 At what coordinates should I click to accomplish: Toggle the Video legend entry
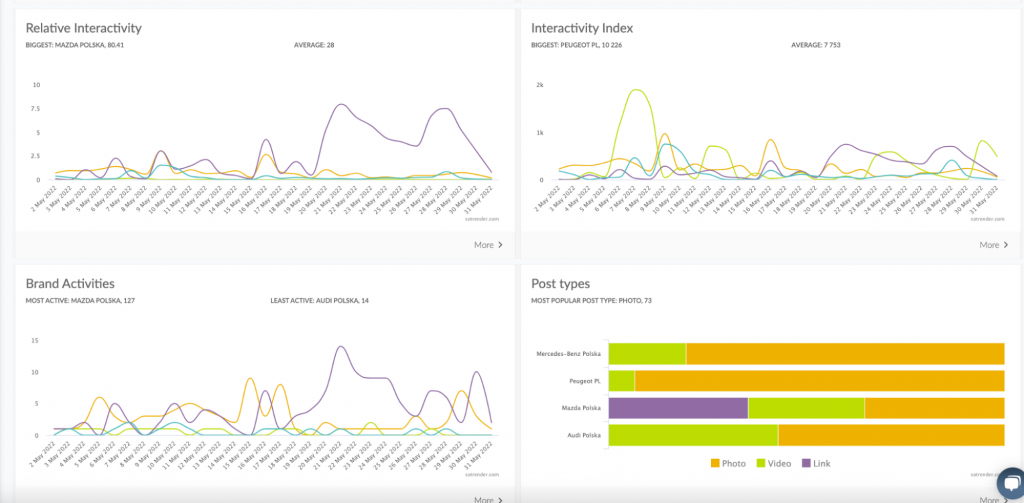pyautogui.click(x=774, y=463)
